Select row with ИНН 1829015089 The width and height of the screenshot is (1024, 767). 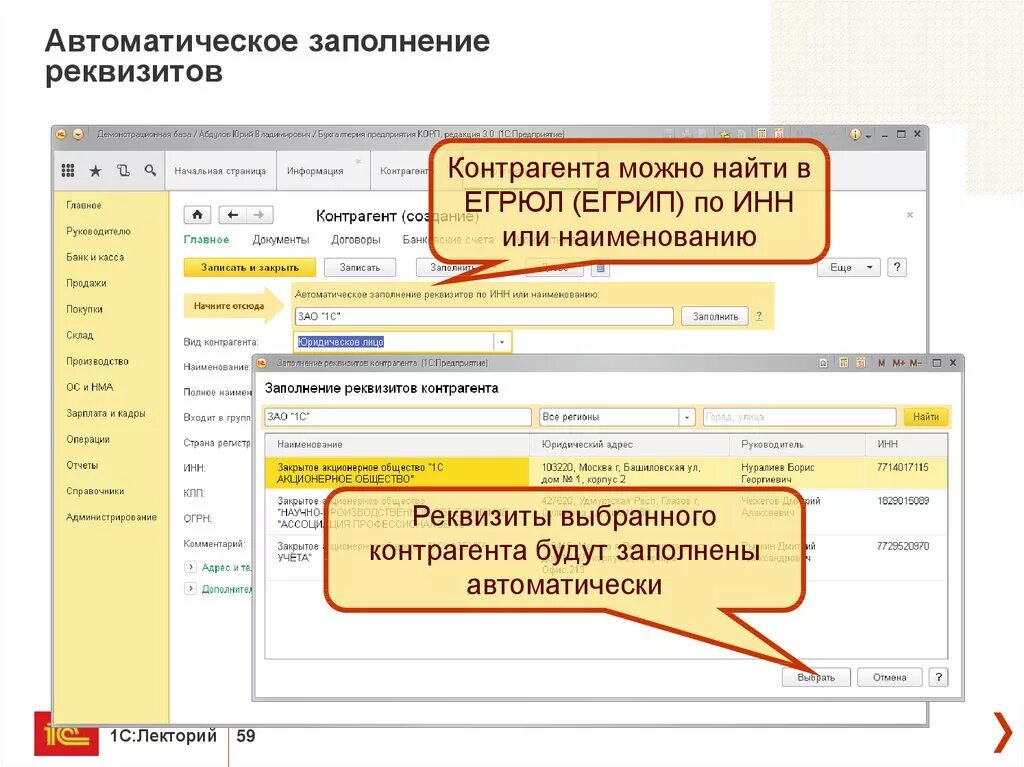point(605,512)
